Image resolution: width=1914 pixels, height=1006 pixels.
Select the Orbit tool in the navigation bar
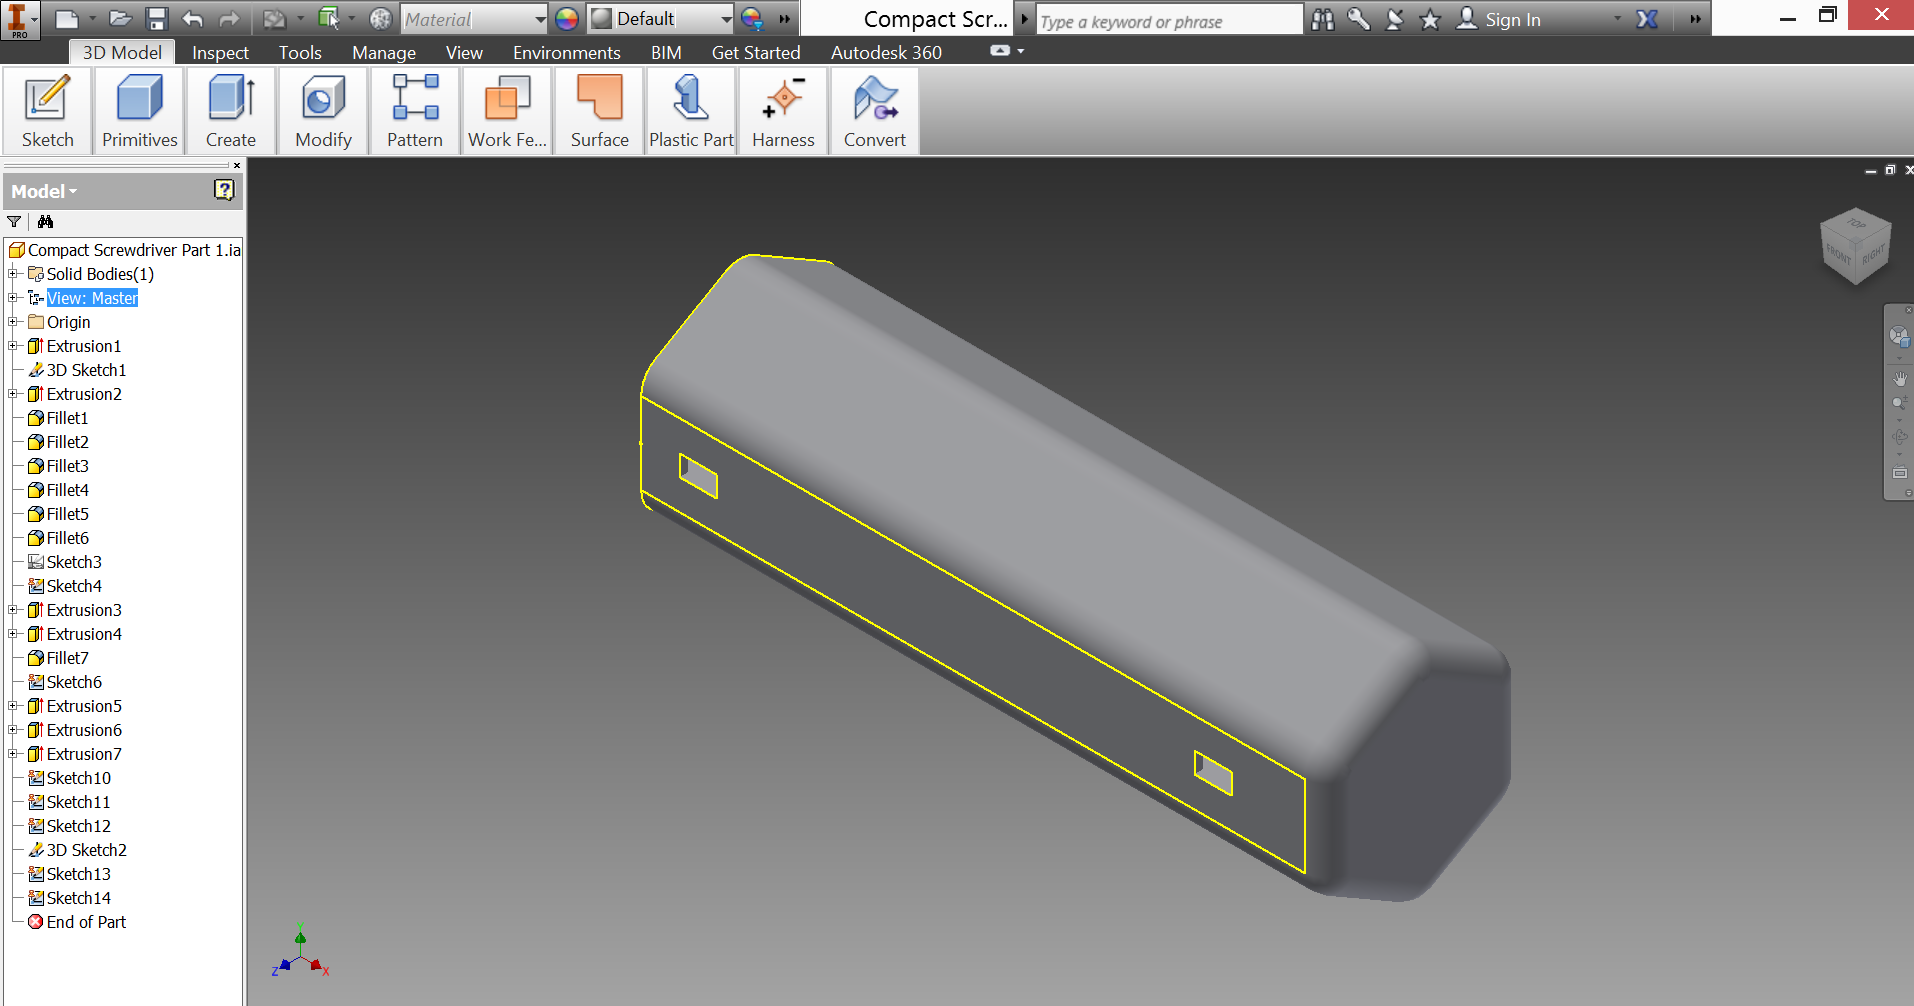tap(1899, 437)
